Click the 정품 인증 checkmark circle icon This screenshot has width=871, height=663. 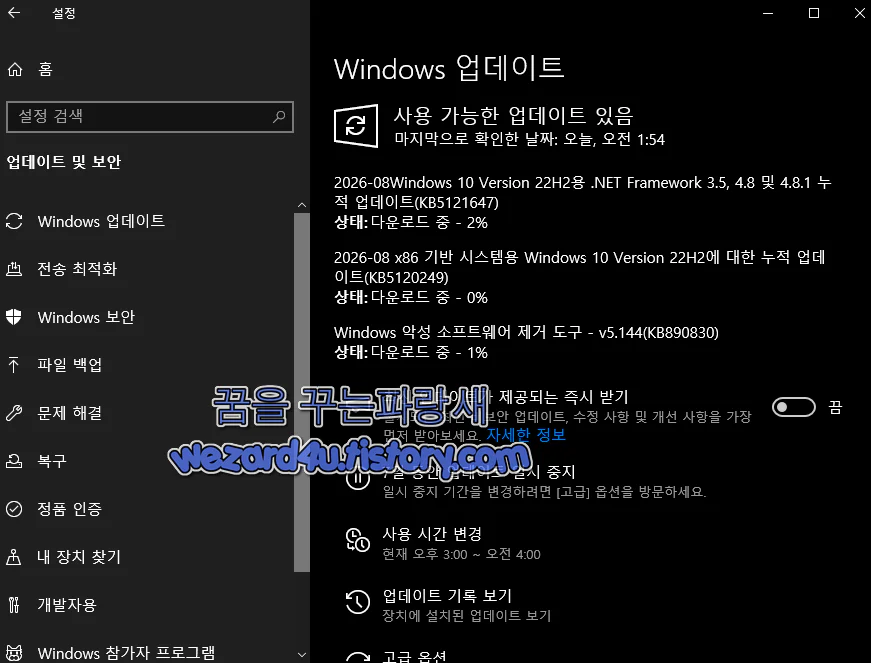[14, 509]
